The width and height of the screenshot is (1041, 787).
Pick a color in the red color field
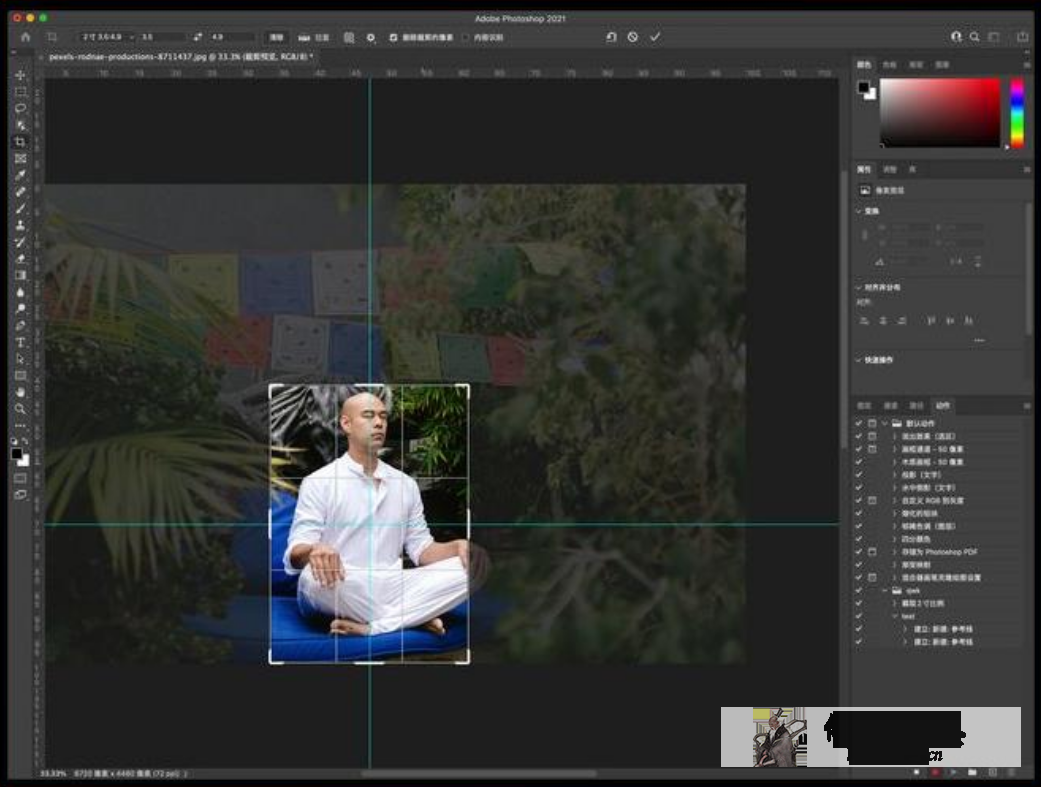click(940, 112)
